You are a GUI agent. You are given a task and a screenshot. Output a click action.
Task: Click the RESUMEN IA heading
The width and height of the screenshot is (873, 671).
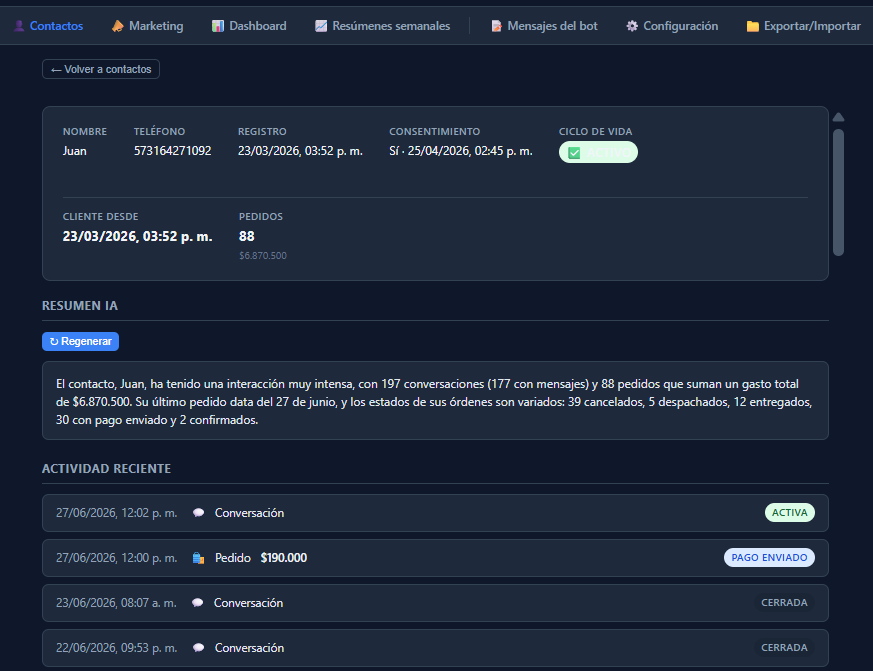[x=80, y=306]
